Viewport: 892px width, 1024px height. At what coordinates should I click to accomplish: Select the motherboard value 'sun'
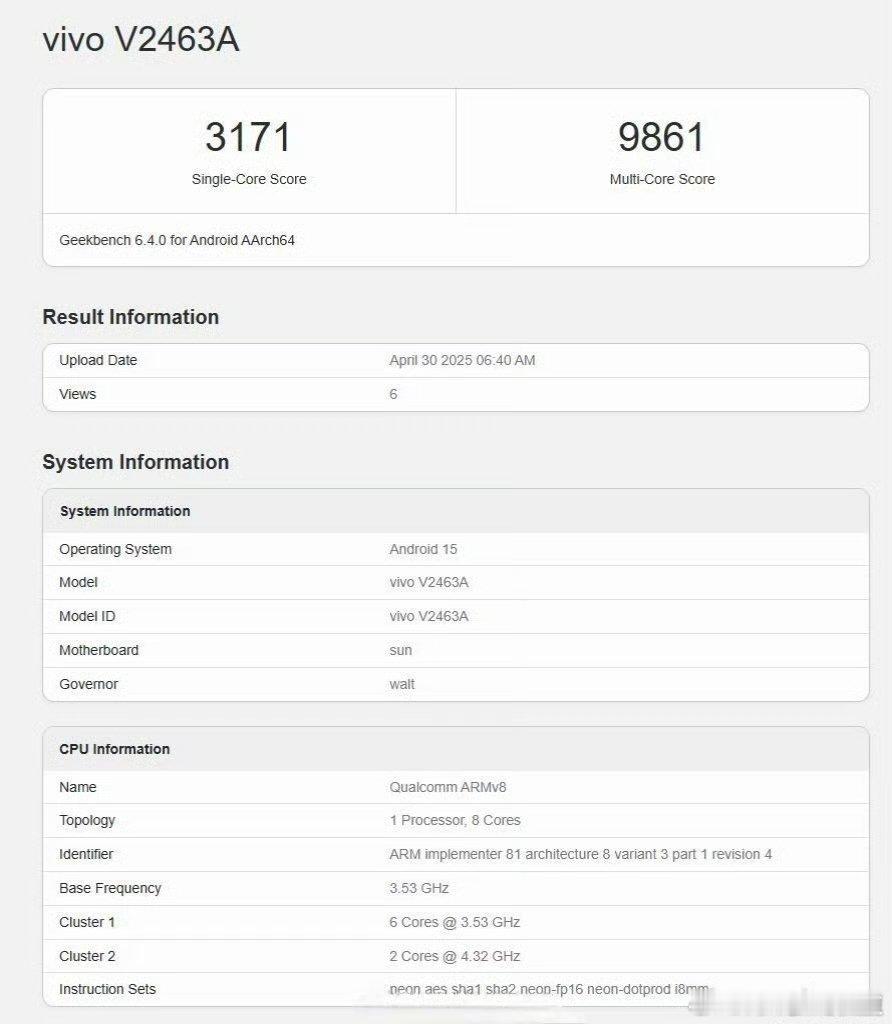click(x=400, y=650)
